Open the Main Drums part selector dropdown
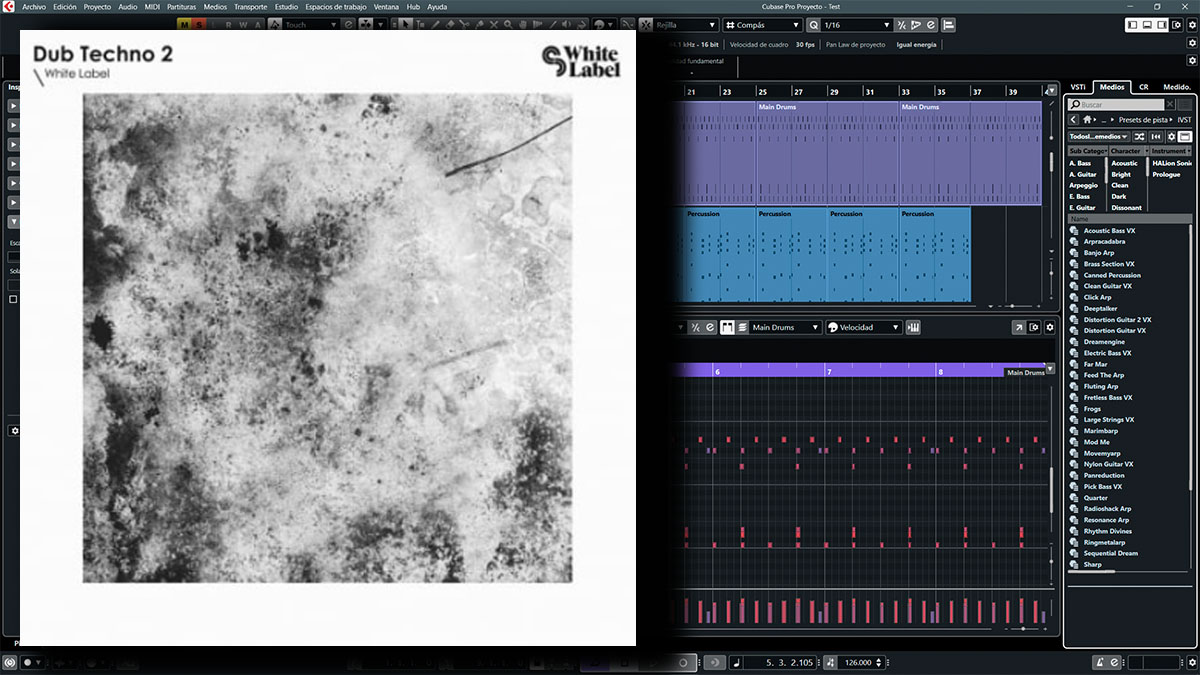This screenshot has height=675, width=1200. pos(785,327)
